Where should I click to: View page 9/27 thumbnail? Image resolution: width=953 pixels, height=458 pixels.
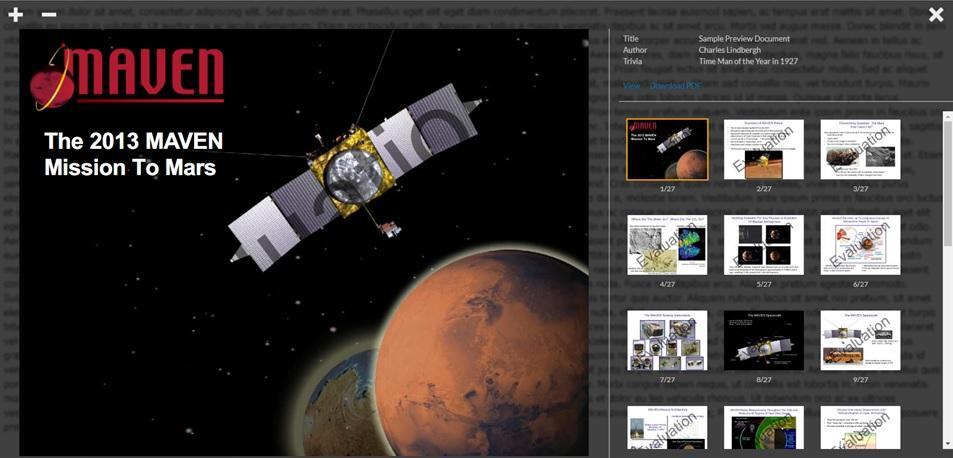click(x=860, y=340)
